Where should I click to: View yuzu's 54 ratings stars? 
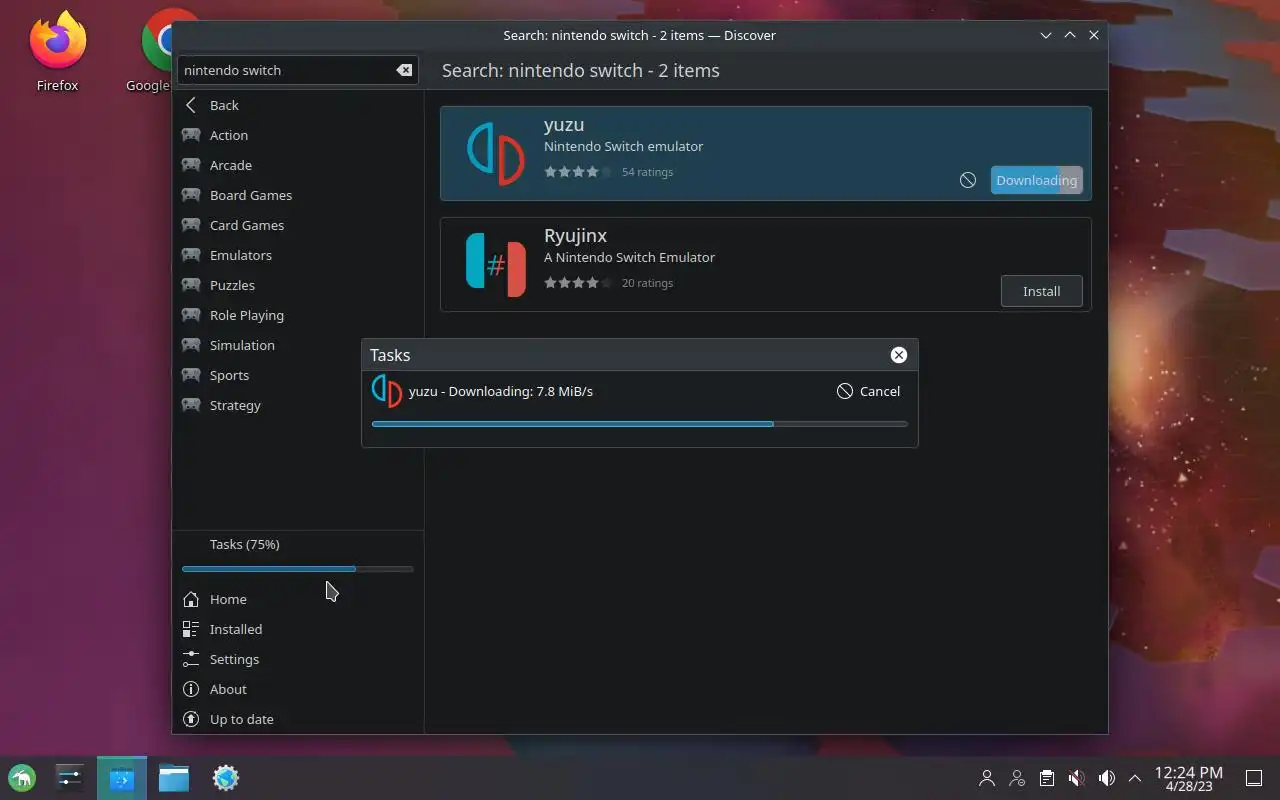click(x=578, y=172)
